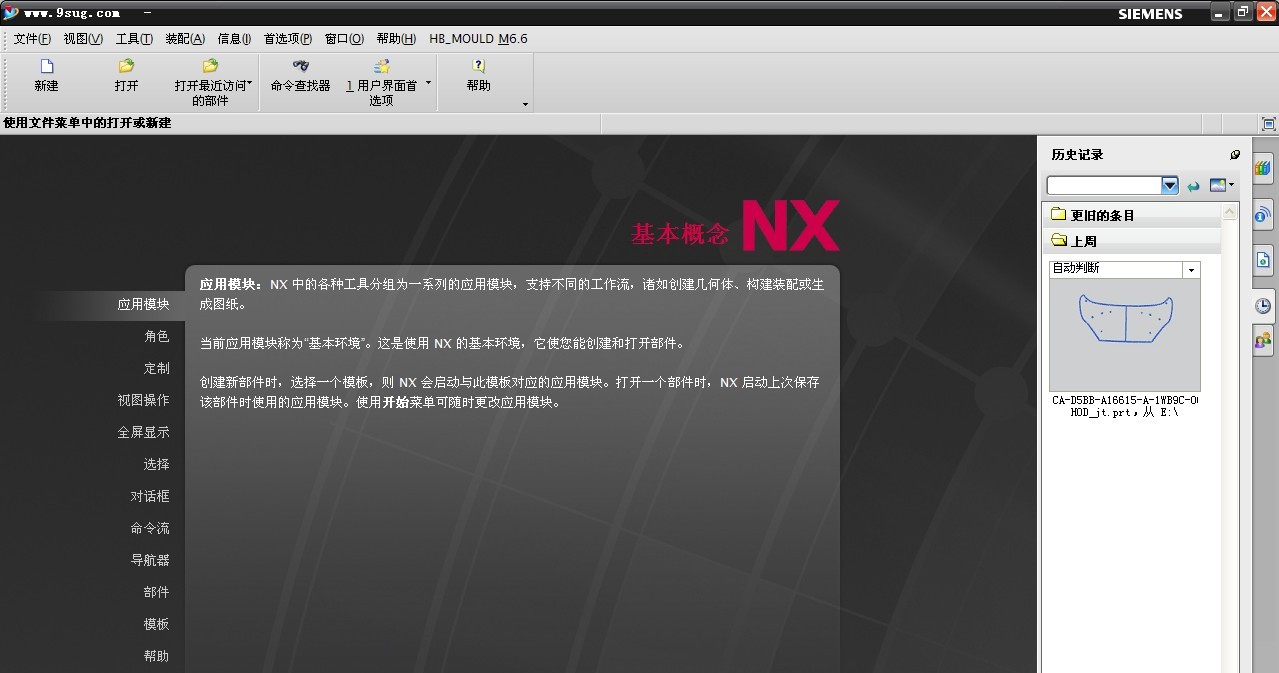1279x673 pixels.
Task: Open the 命令查找器 command finder binoculars
Action: (300, 66)
